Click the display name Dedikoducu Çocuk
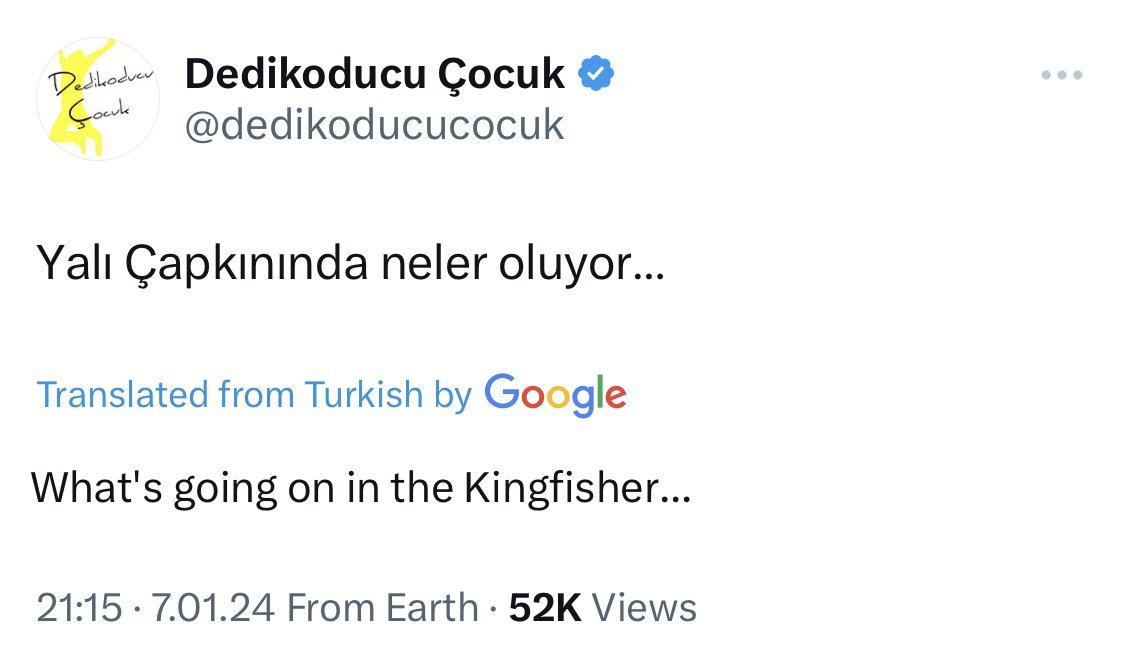This screenshot has width=1125, height=665. coord(375,74)
